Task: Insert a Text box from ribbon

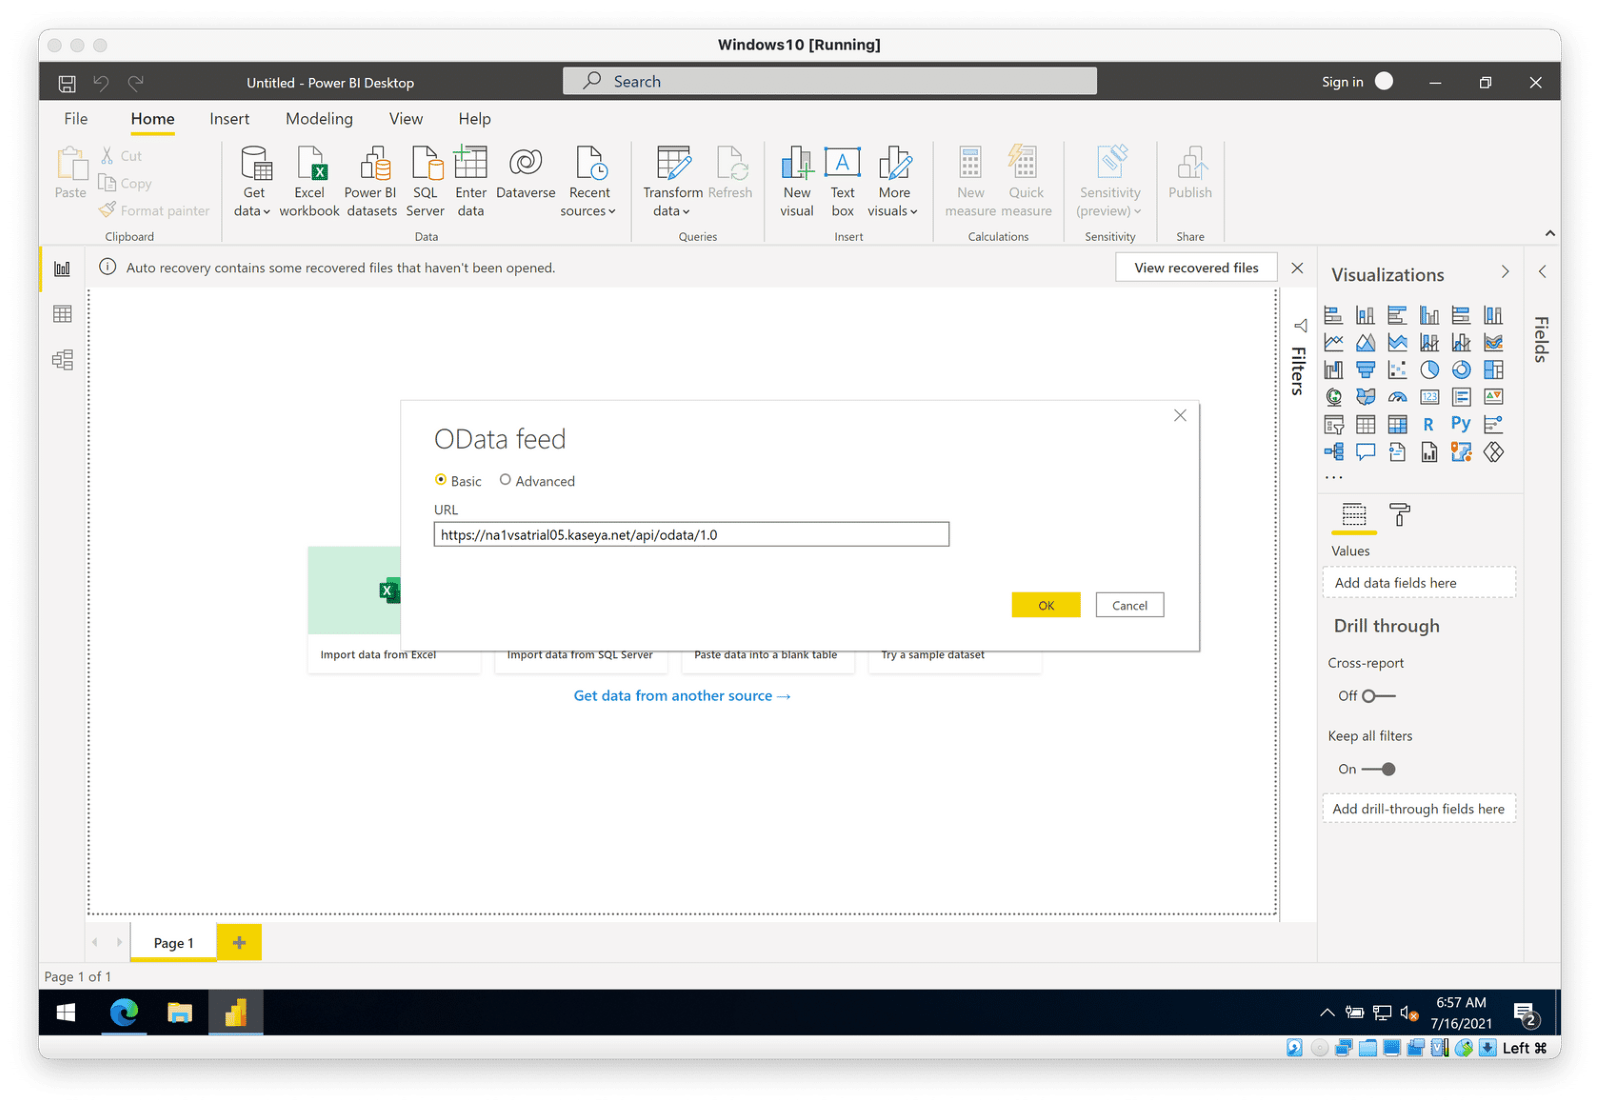Action: tap(842, 181)
